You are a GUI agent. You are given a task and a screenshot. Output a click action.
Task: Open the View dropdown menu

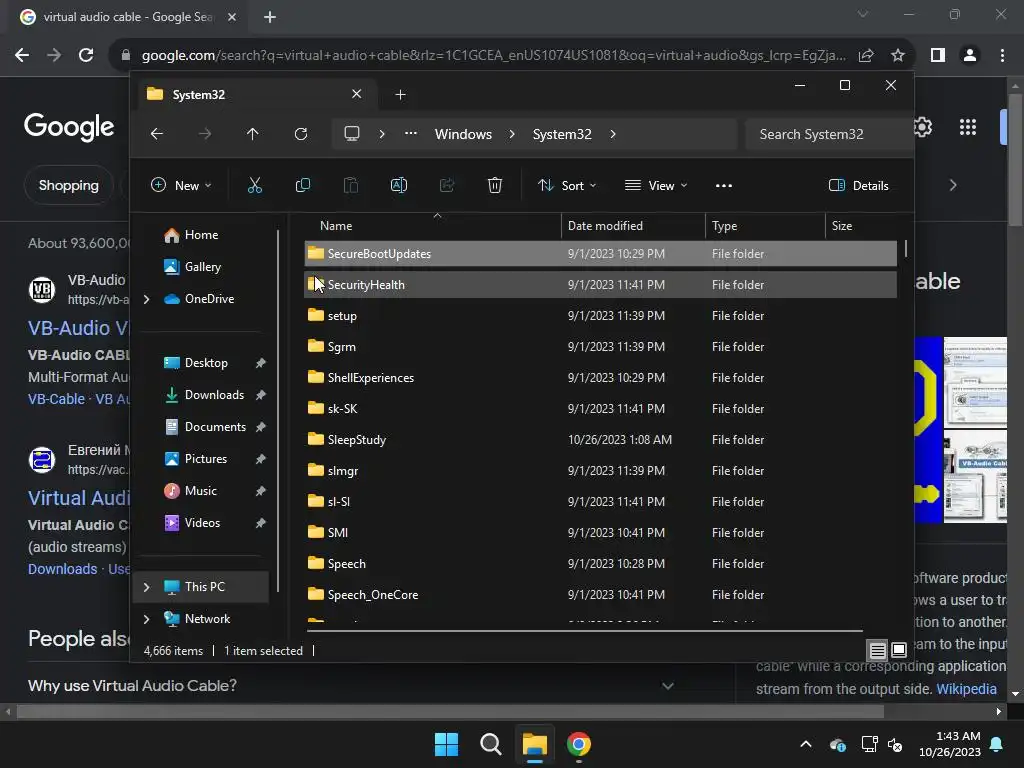coord(656,185)
